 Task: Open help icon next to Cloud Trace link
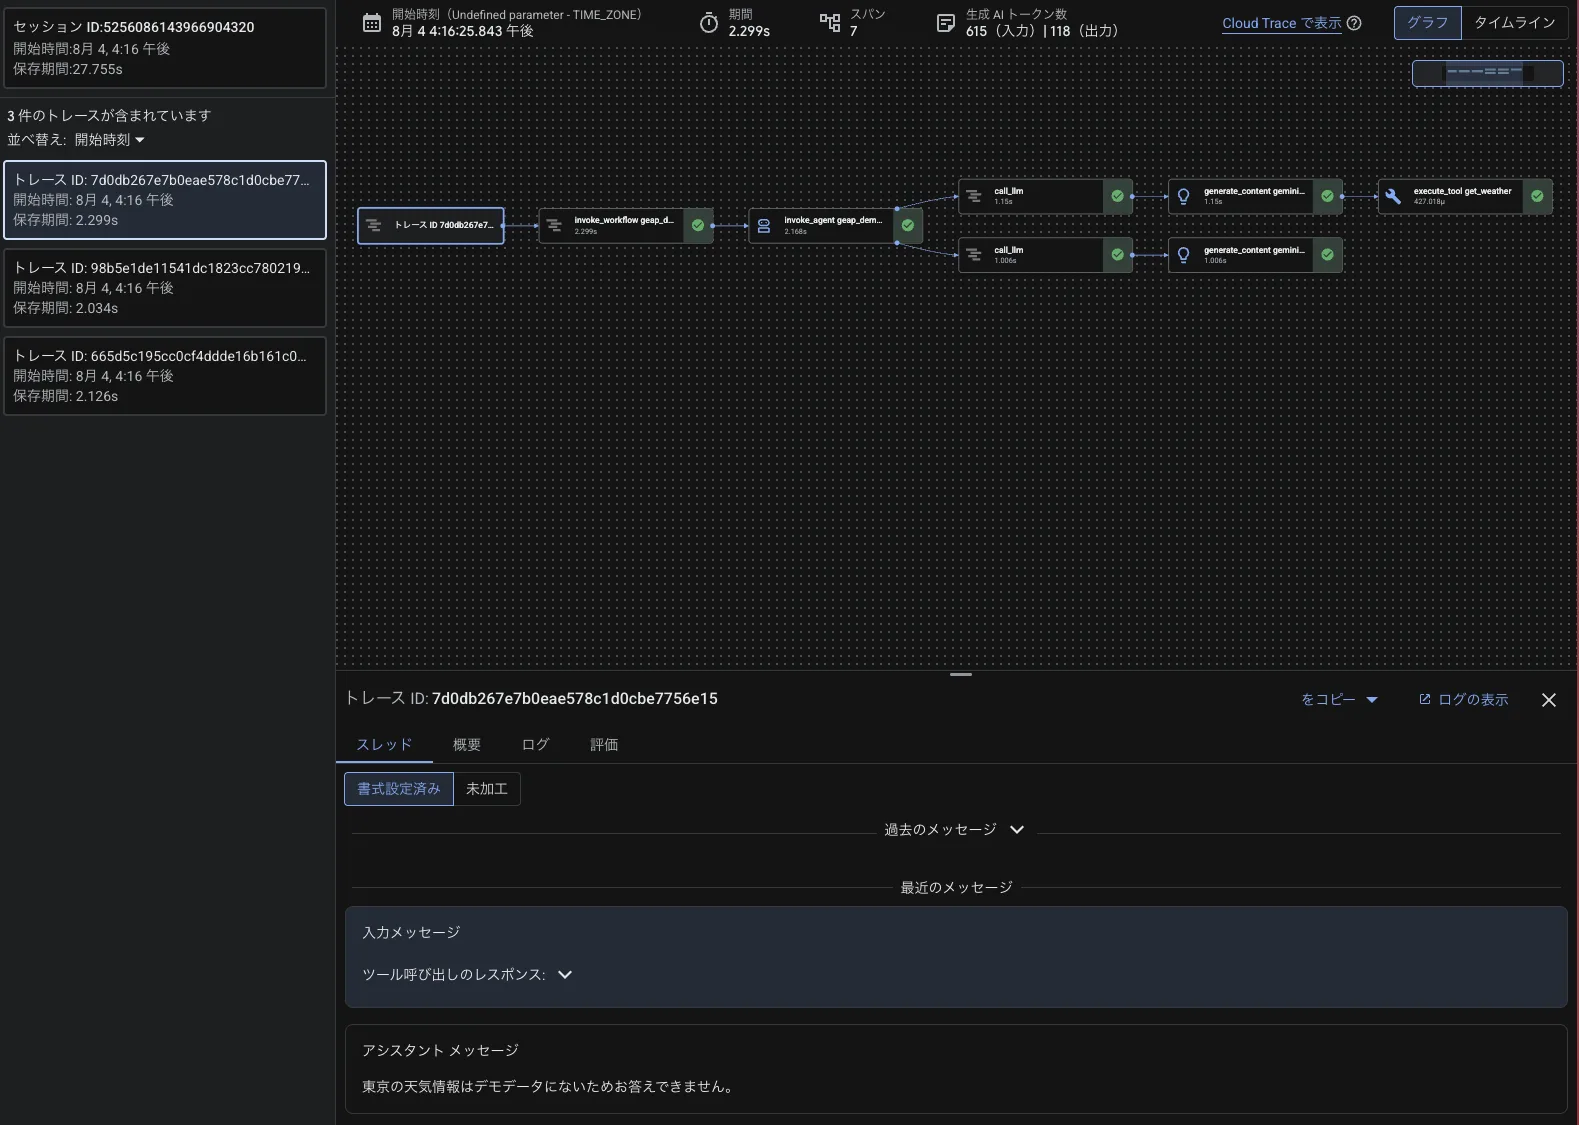point(1354,23)
